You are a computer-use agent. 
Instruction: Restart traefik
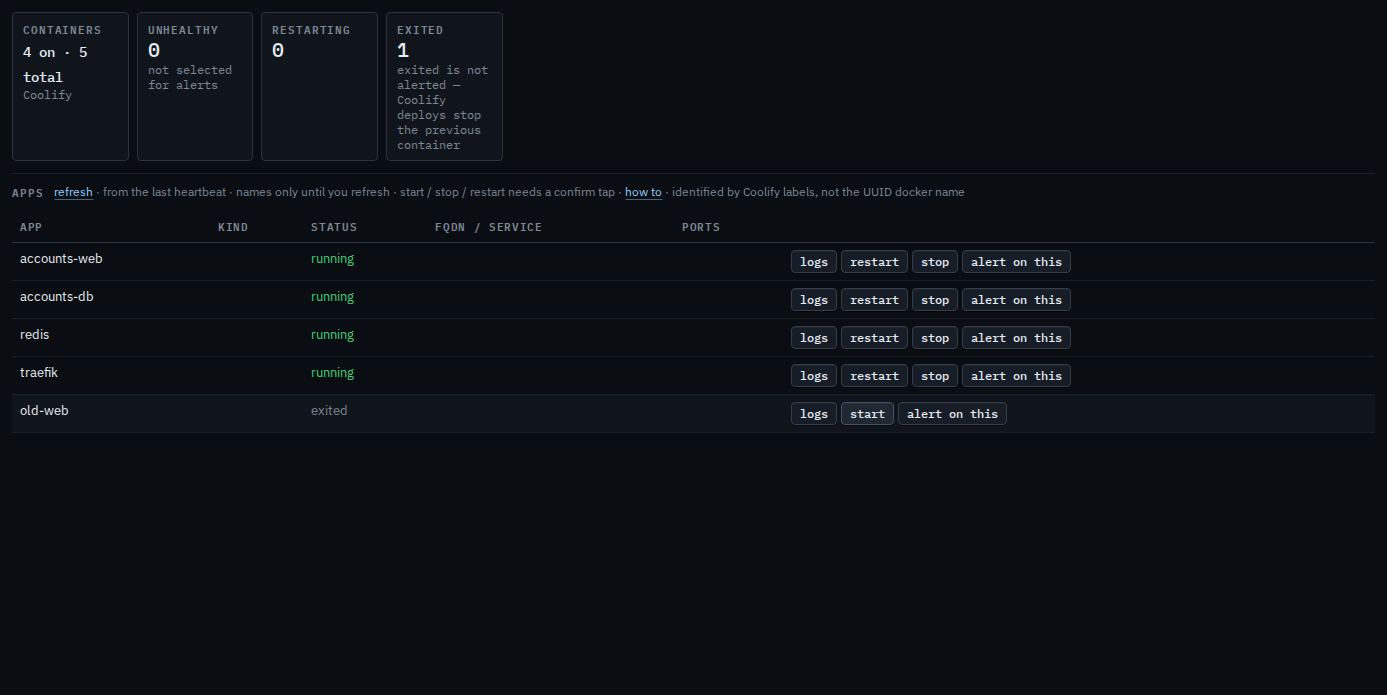(874, 376)
